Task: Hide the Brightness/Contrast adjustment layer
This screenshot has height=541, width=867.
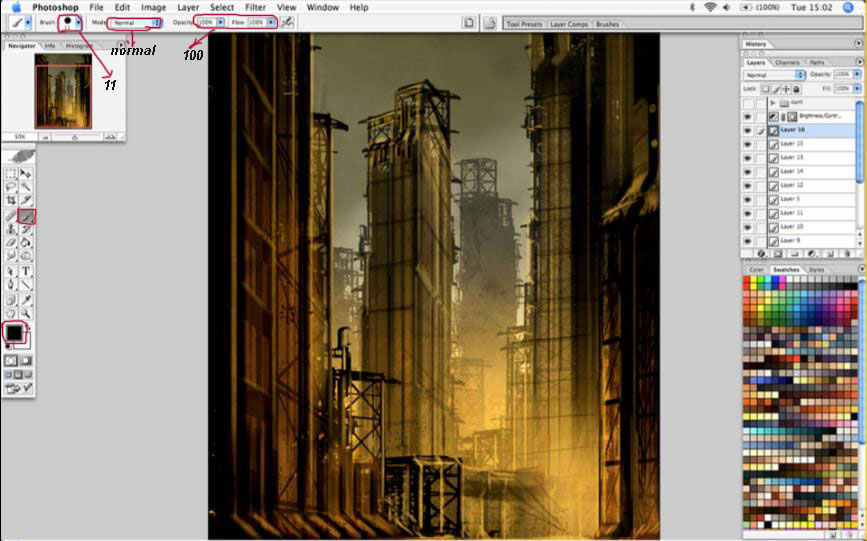Action: tap(748, 117)
